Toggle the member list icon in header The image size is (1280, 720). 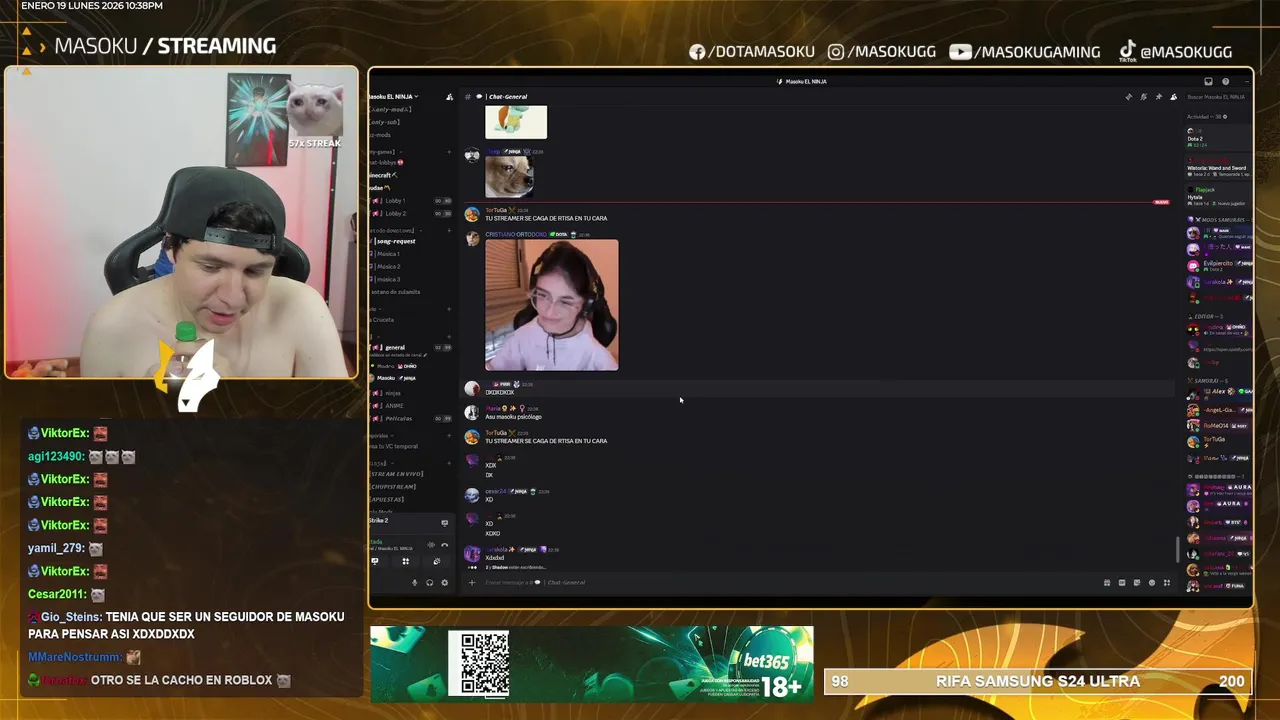(x=1173, y=97)
